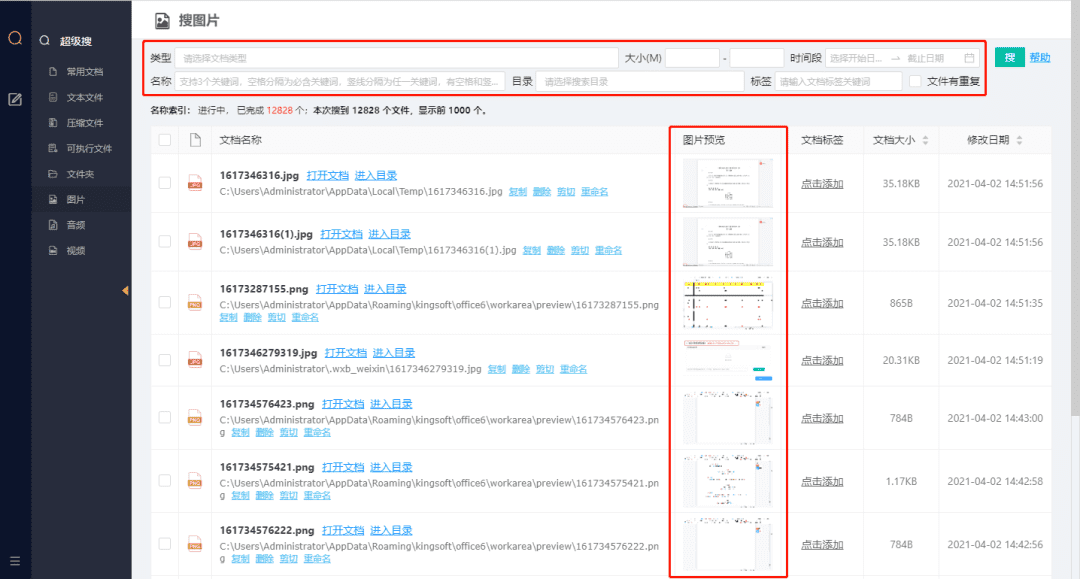
Task: Open 音频 category
Action: pos(75,224)
